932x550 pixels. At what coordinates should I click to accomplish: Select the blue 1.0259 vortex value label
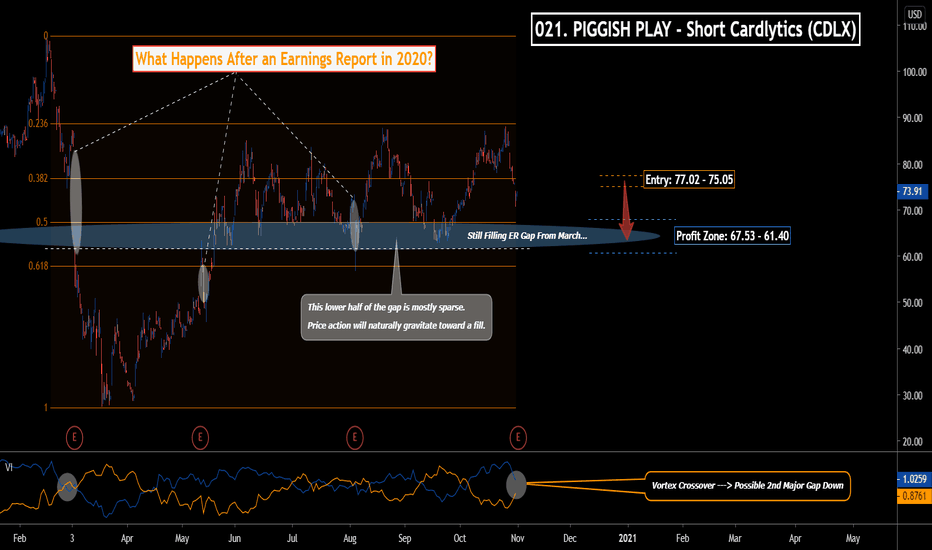pos(914,479)
